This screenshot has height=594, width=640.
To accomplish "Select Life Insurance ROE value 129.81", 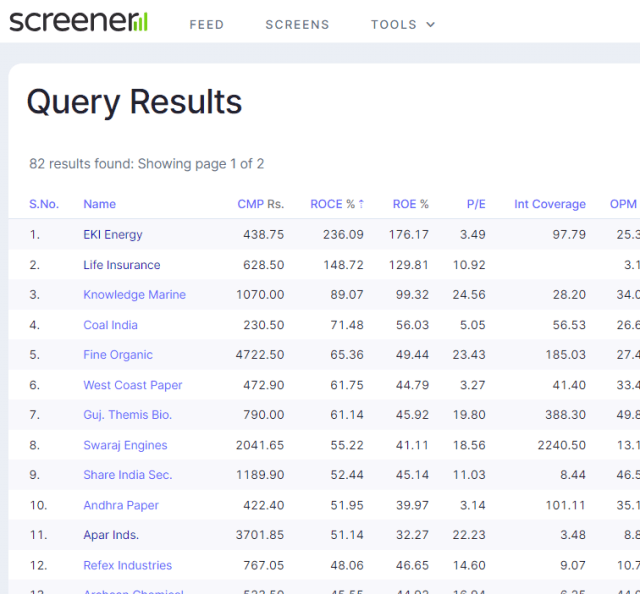I will [409, 265].
